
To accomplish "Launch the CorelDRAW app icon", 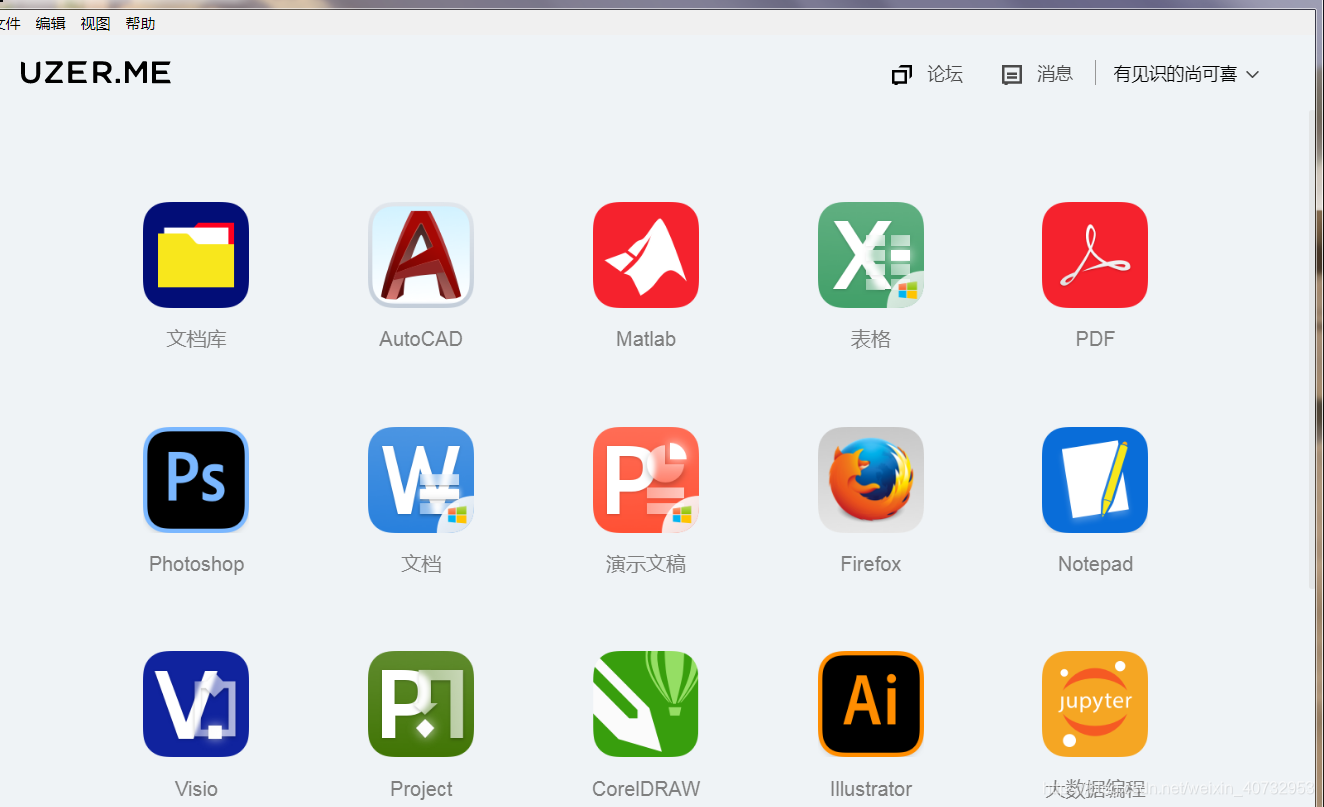I will 646,704.
